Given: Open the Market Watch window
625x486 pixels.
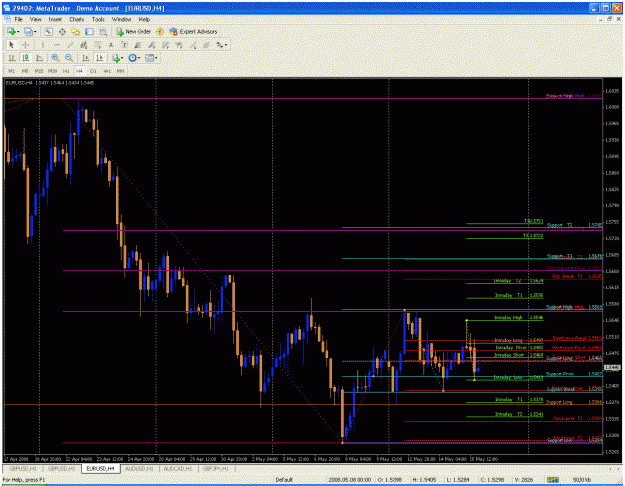Looking at the screenshot, I should click(49, 31).
